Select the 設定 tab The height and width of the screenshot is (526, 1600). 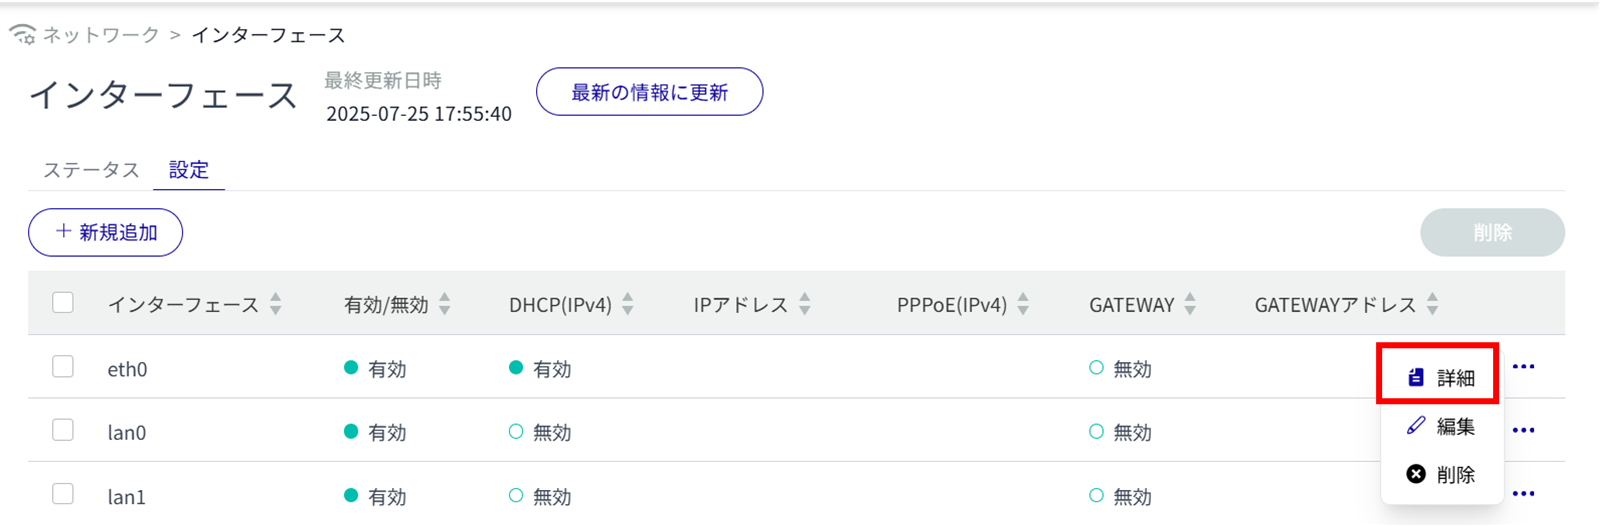[189, 170]
